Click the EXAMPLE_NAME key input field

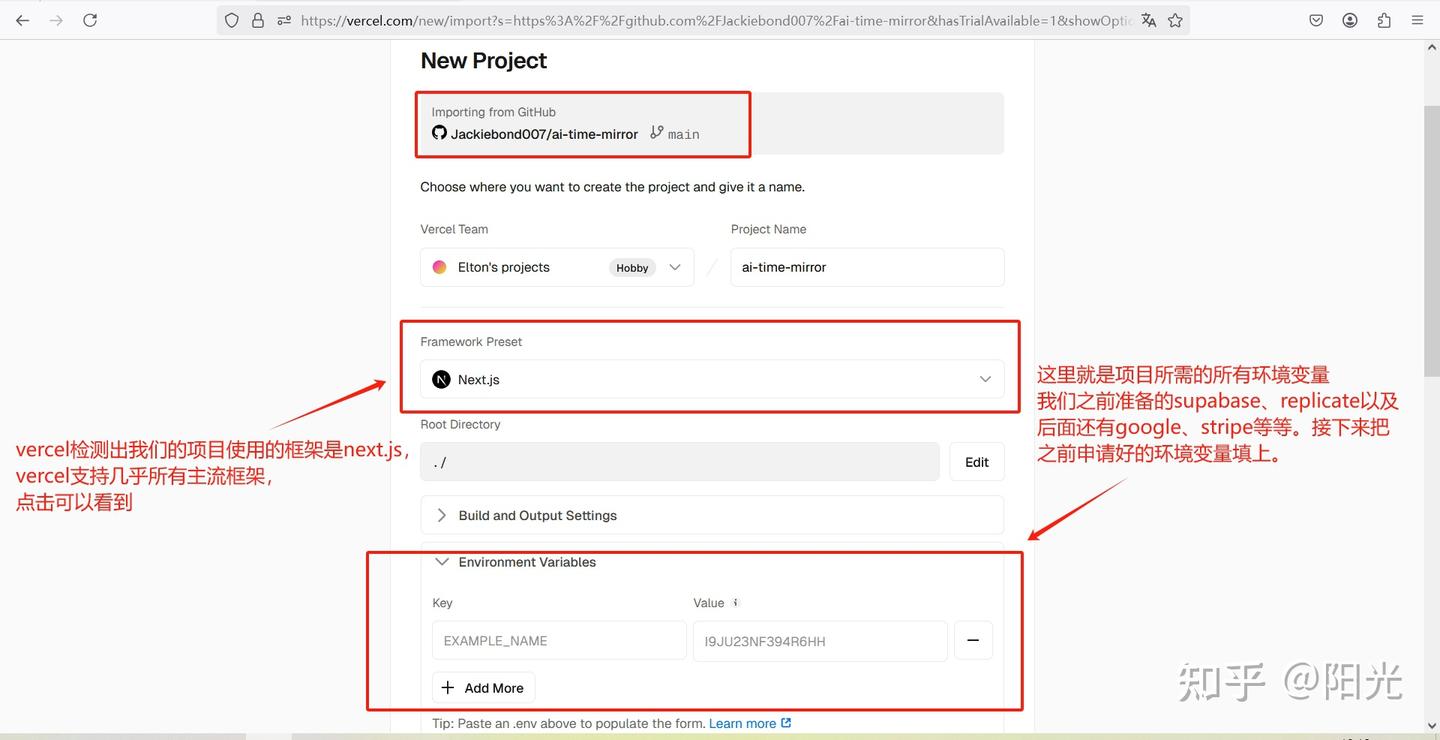(558, 640)
